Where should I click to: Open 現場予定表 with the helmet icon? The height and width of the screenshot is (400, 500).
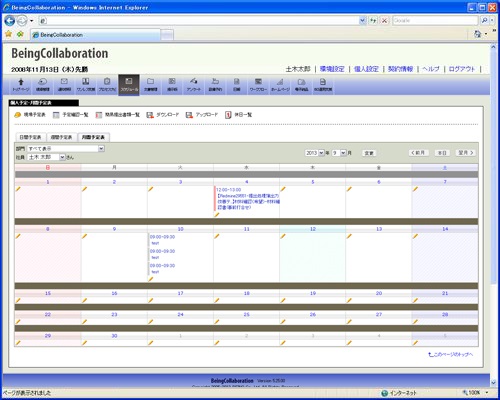point(30,115)
